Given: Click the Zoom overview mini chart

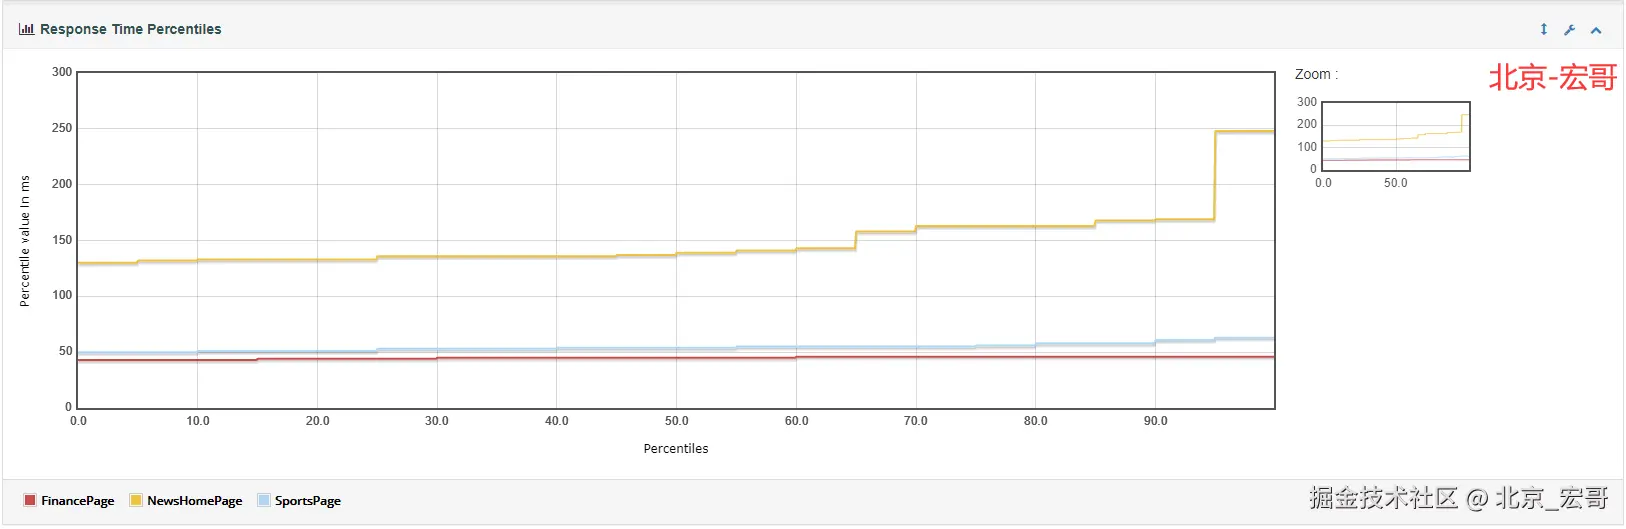Looking at the screenshot, I should 1396,136.
